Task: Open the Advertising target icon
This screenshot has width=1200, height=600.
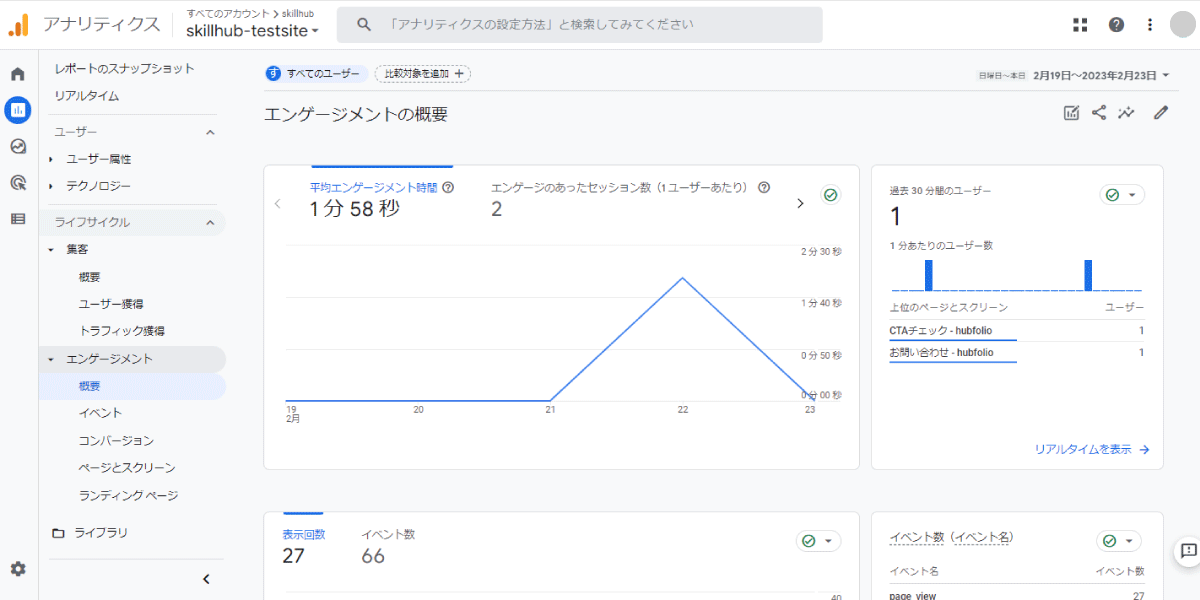Action: [18, 182]
